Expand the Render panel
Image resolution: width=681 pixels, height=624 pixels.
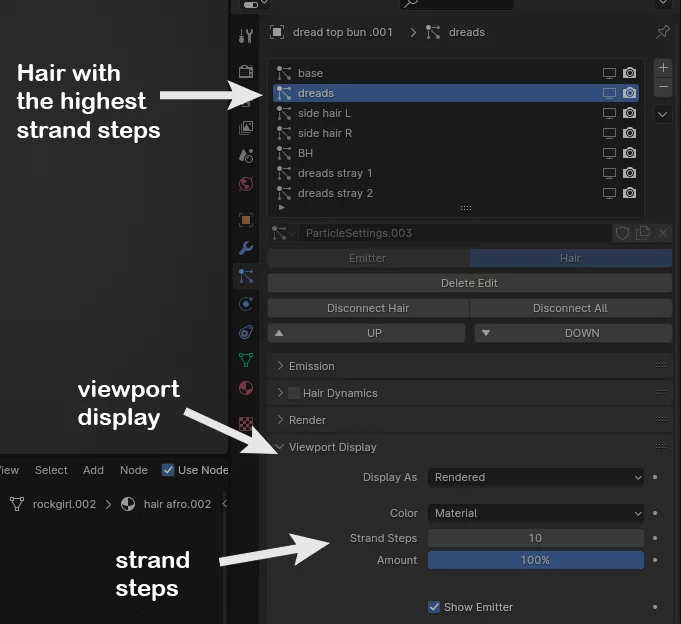pyautogui.click(x=280, y=420)
